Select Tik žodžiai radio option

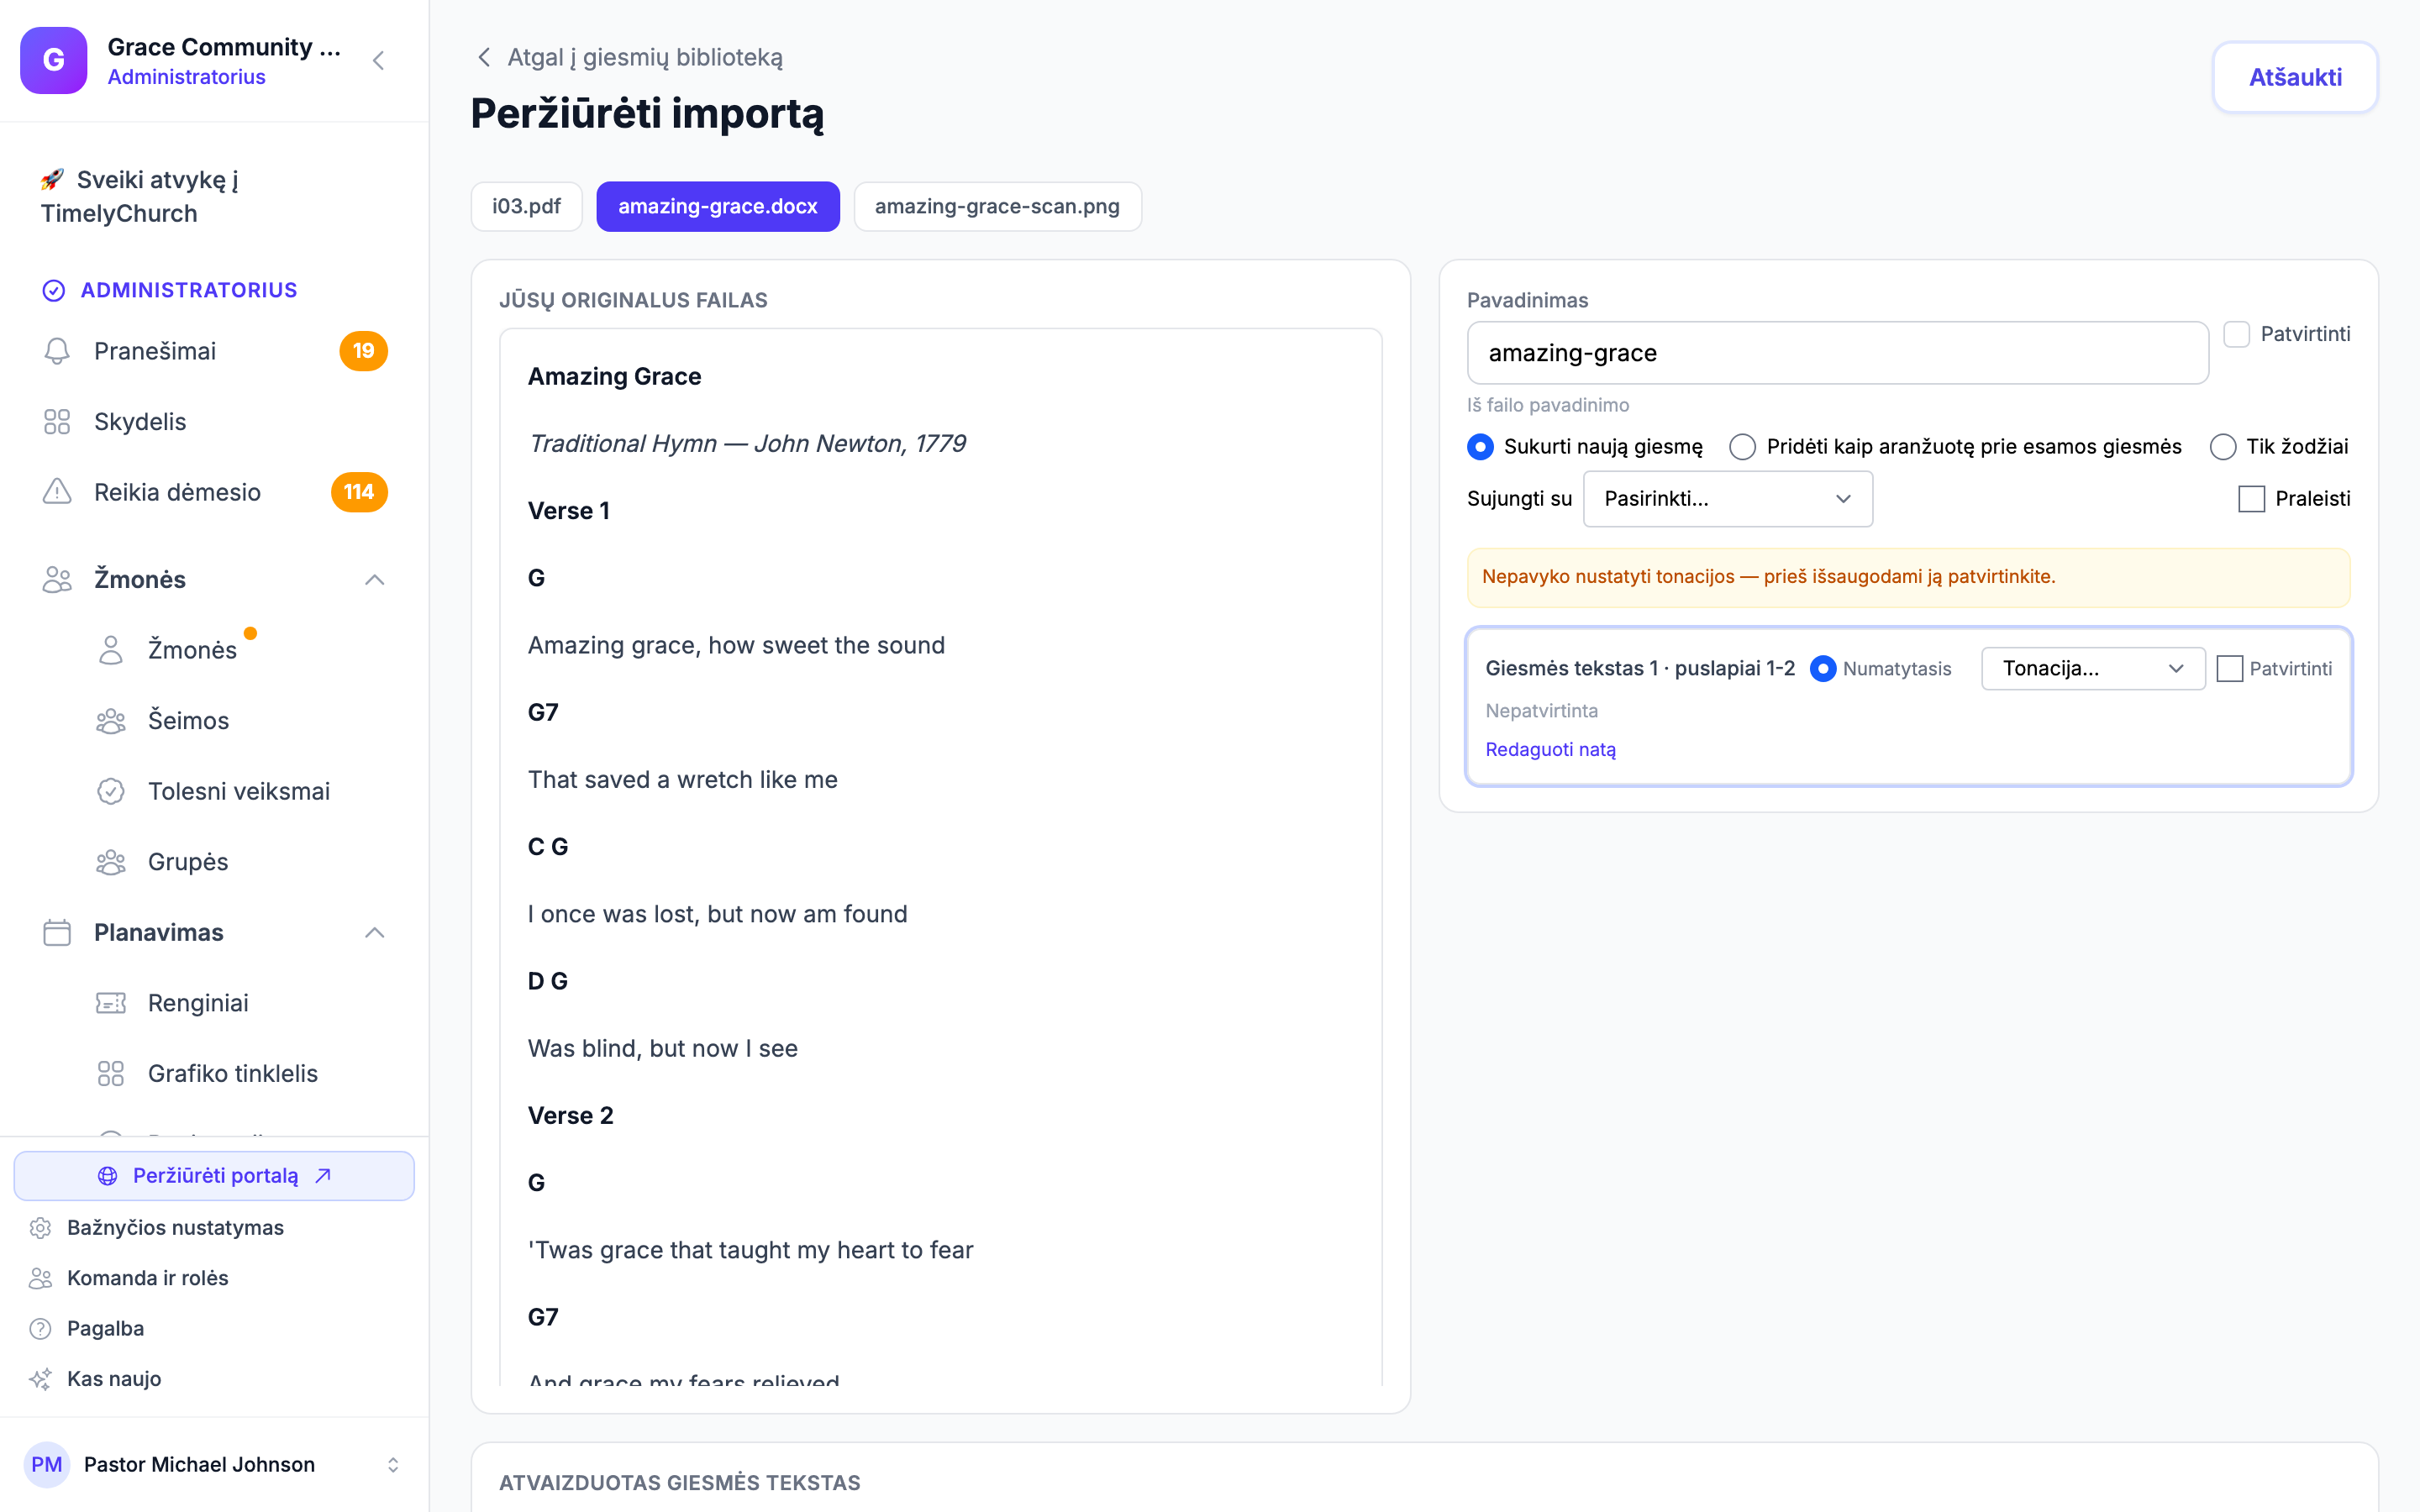point(2223,447)
